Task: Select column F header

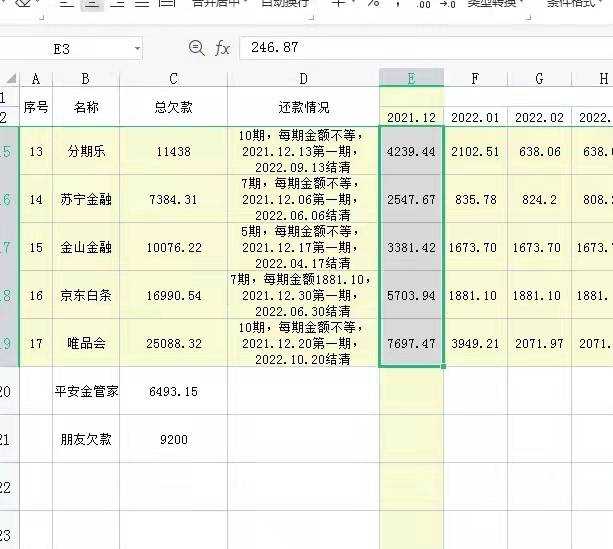Action: tap(475, 79)
